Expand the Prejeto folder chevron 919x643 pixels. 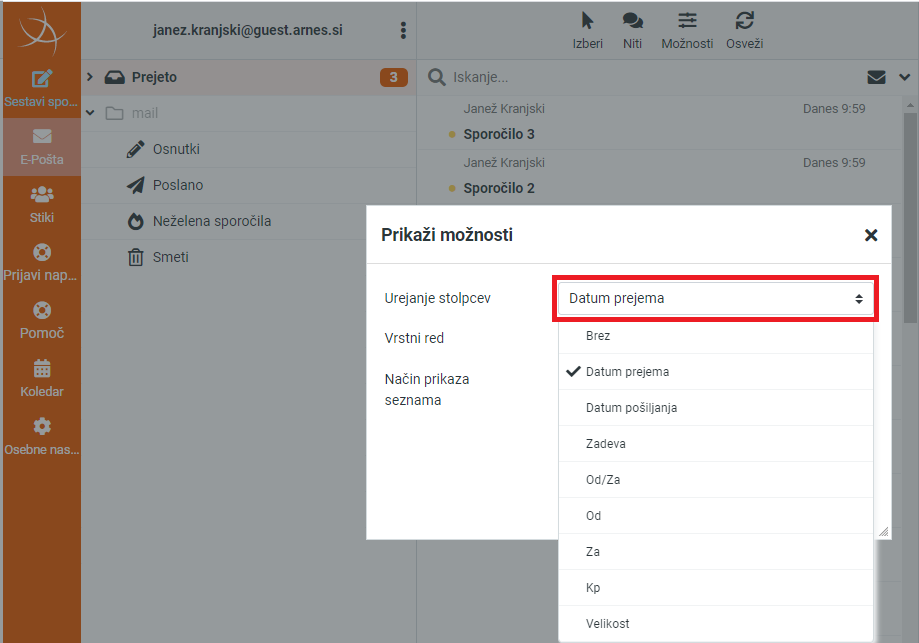point(90,77)
